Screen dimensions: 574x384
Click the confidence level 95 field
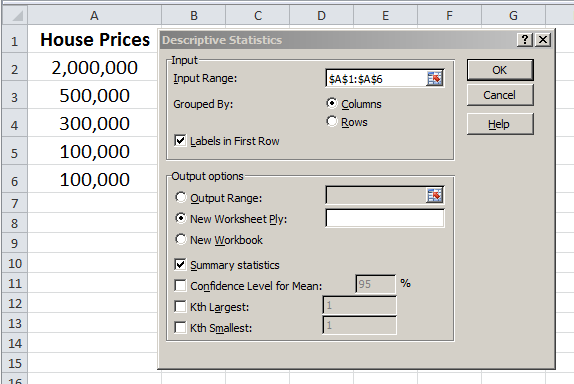pos(376,284)
